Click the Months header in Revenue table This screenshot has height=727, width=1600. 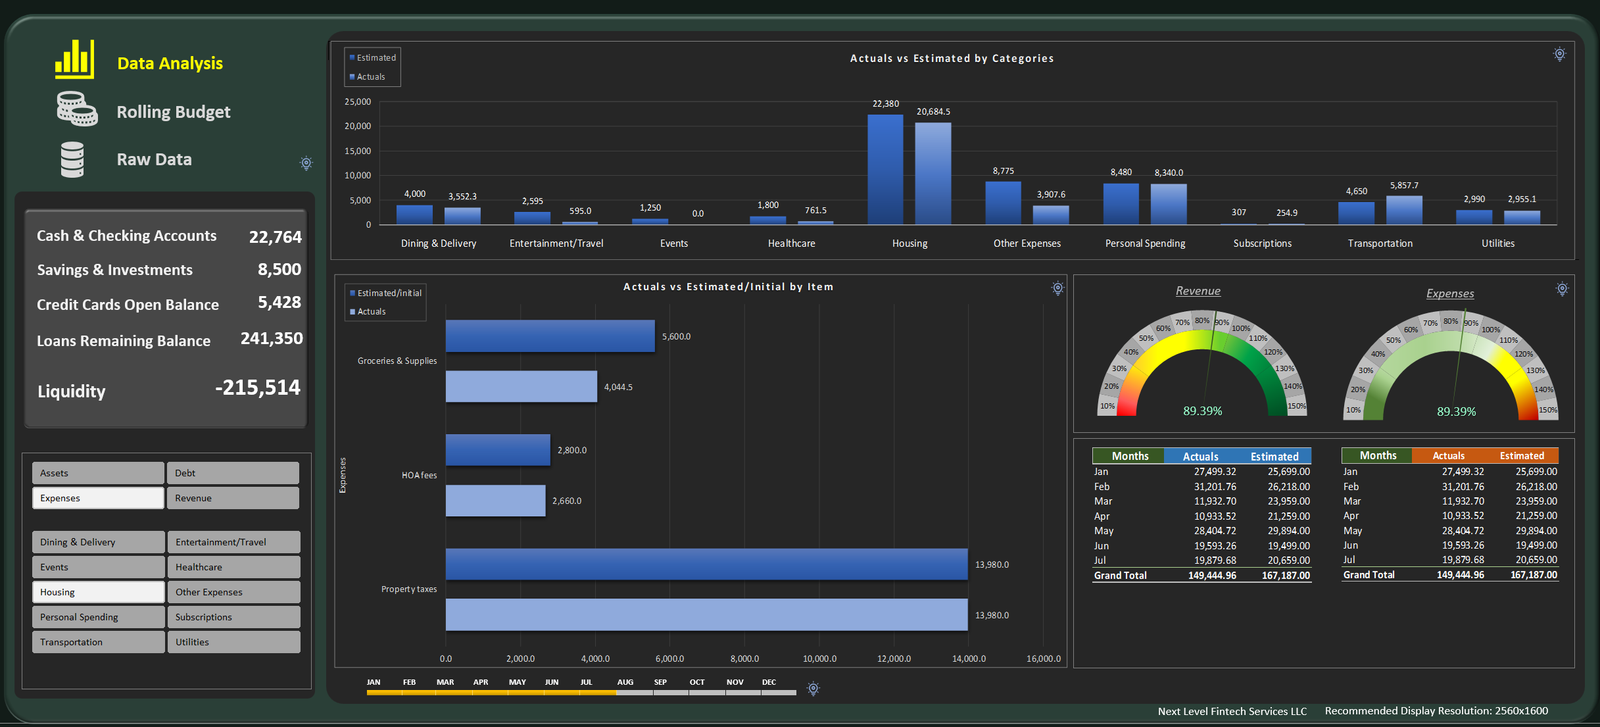tap(1130, 456)
